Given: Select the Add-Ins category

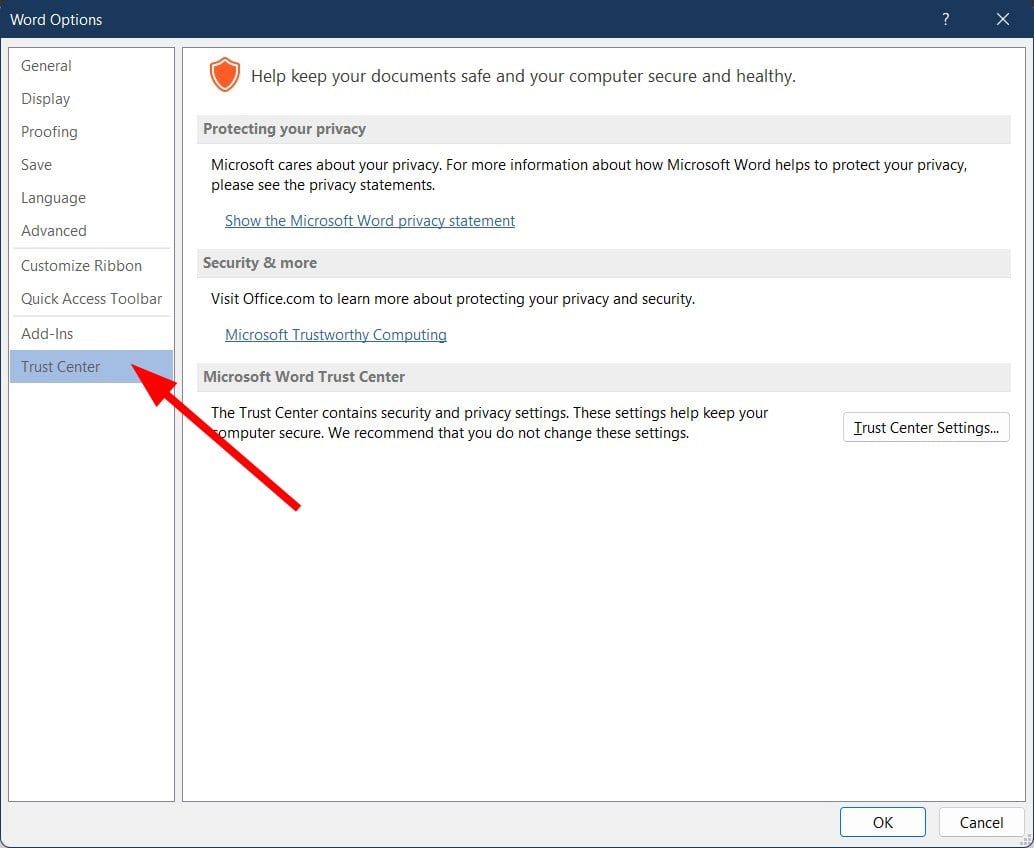Looking at the screenshot, I should [92, 334].
